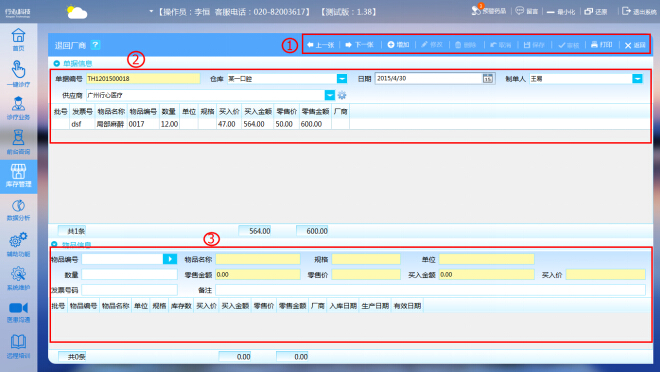Open the help question mark next to 退回厂商
Viewport: 660px width, 372px height.
[x=96, y=45]
